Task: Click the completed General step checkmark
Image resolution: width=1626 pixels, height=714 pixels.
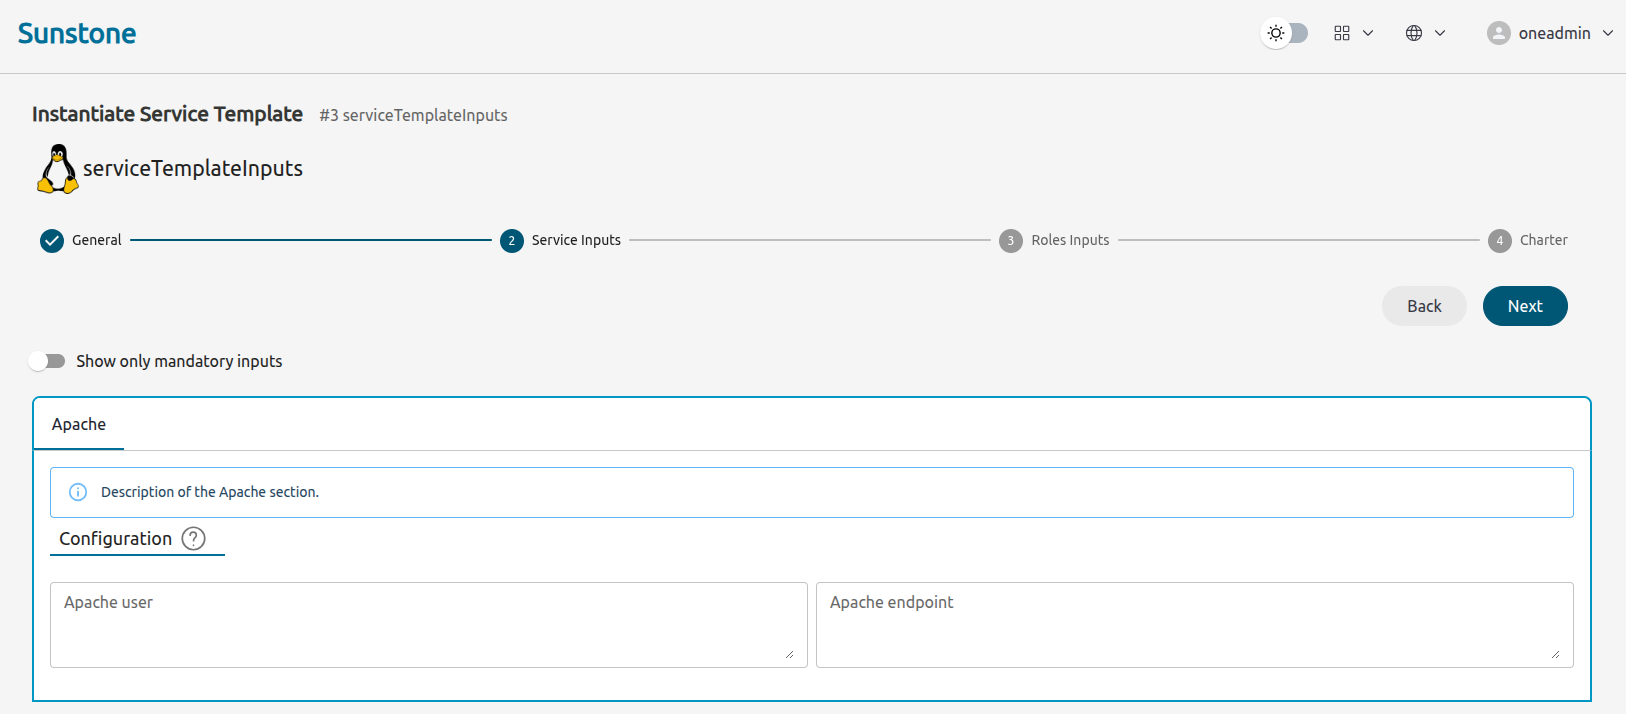Action: point(52,241)
